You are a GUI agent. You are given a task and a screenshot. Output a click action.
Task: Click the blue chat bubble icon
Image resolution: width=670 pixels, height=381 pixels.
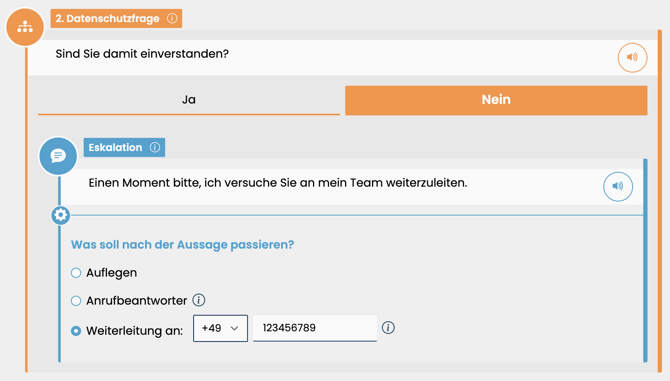(x=58, y=156)
